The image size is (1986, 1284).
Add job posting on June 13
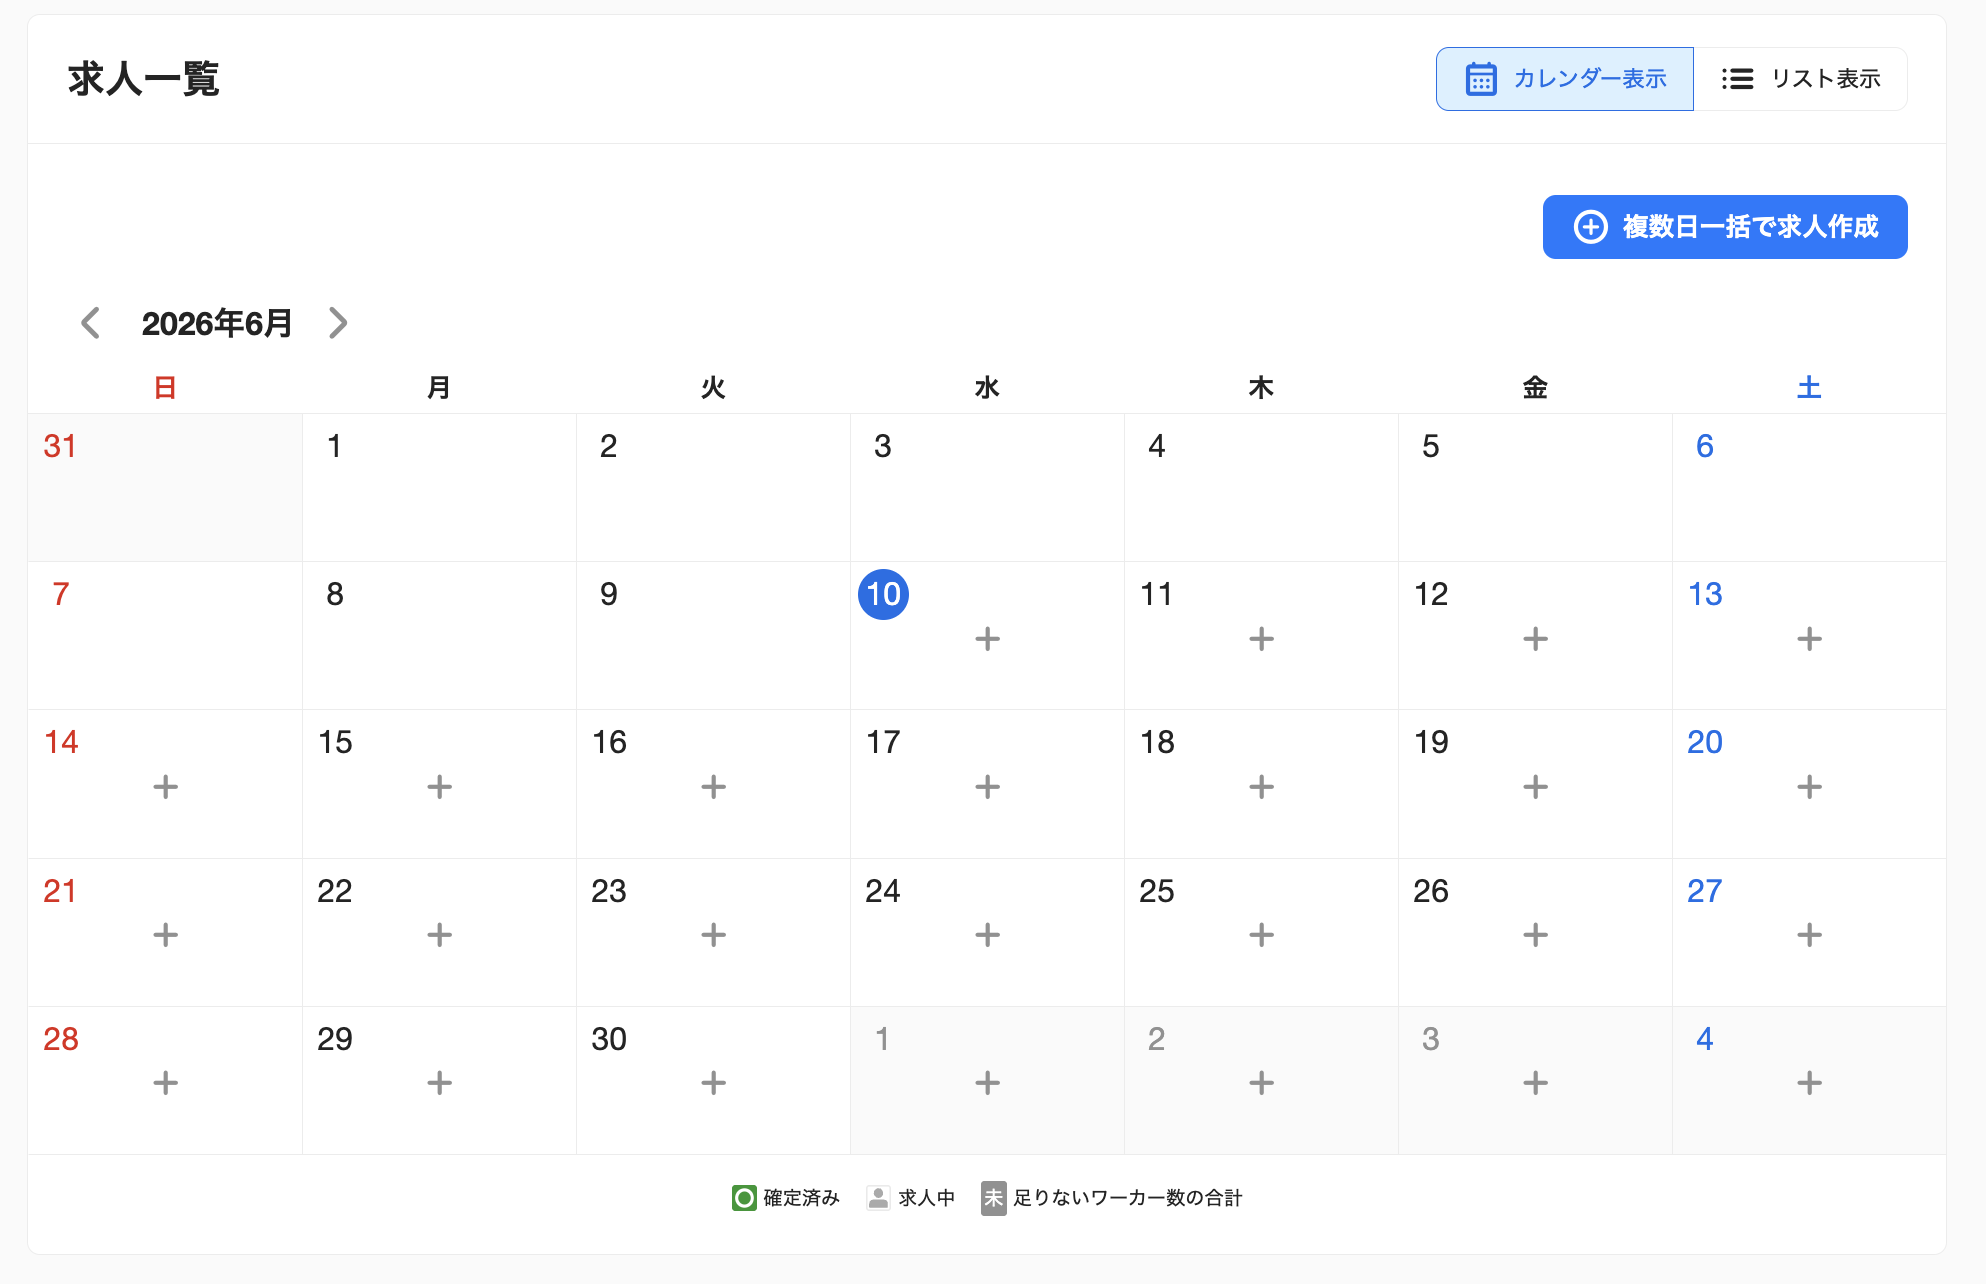(1809, 639)
